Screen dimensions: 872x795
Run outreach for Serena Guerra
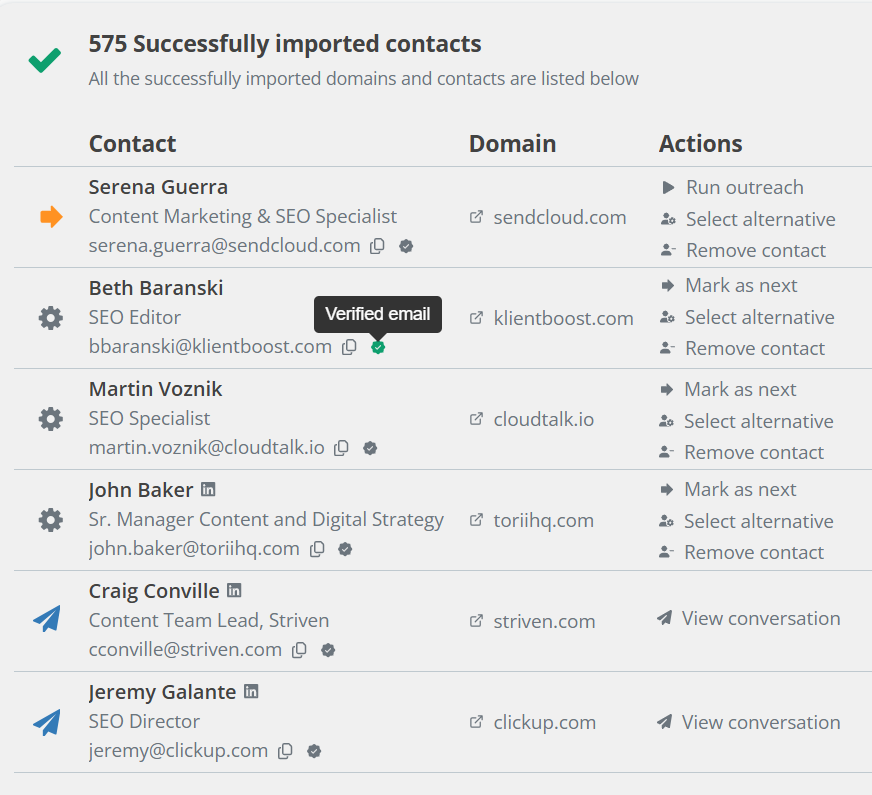tap(744, 187)
